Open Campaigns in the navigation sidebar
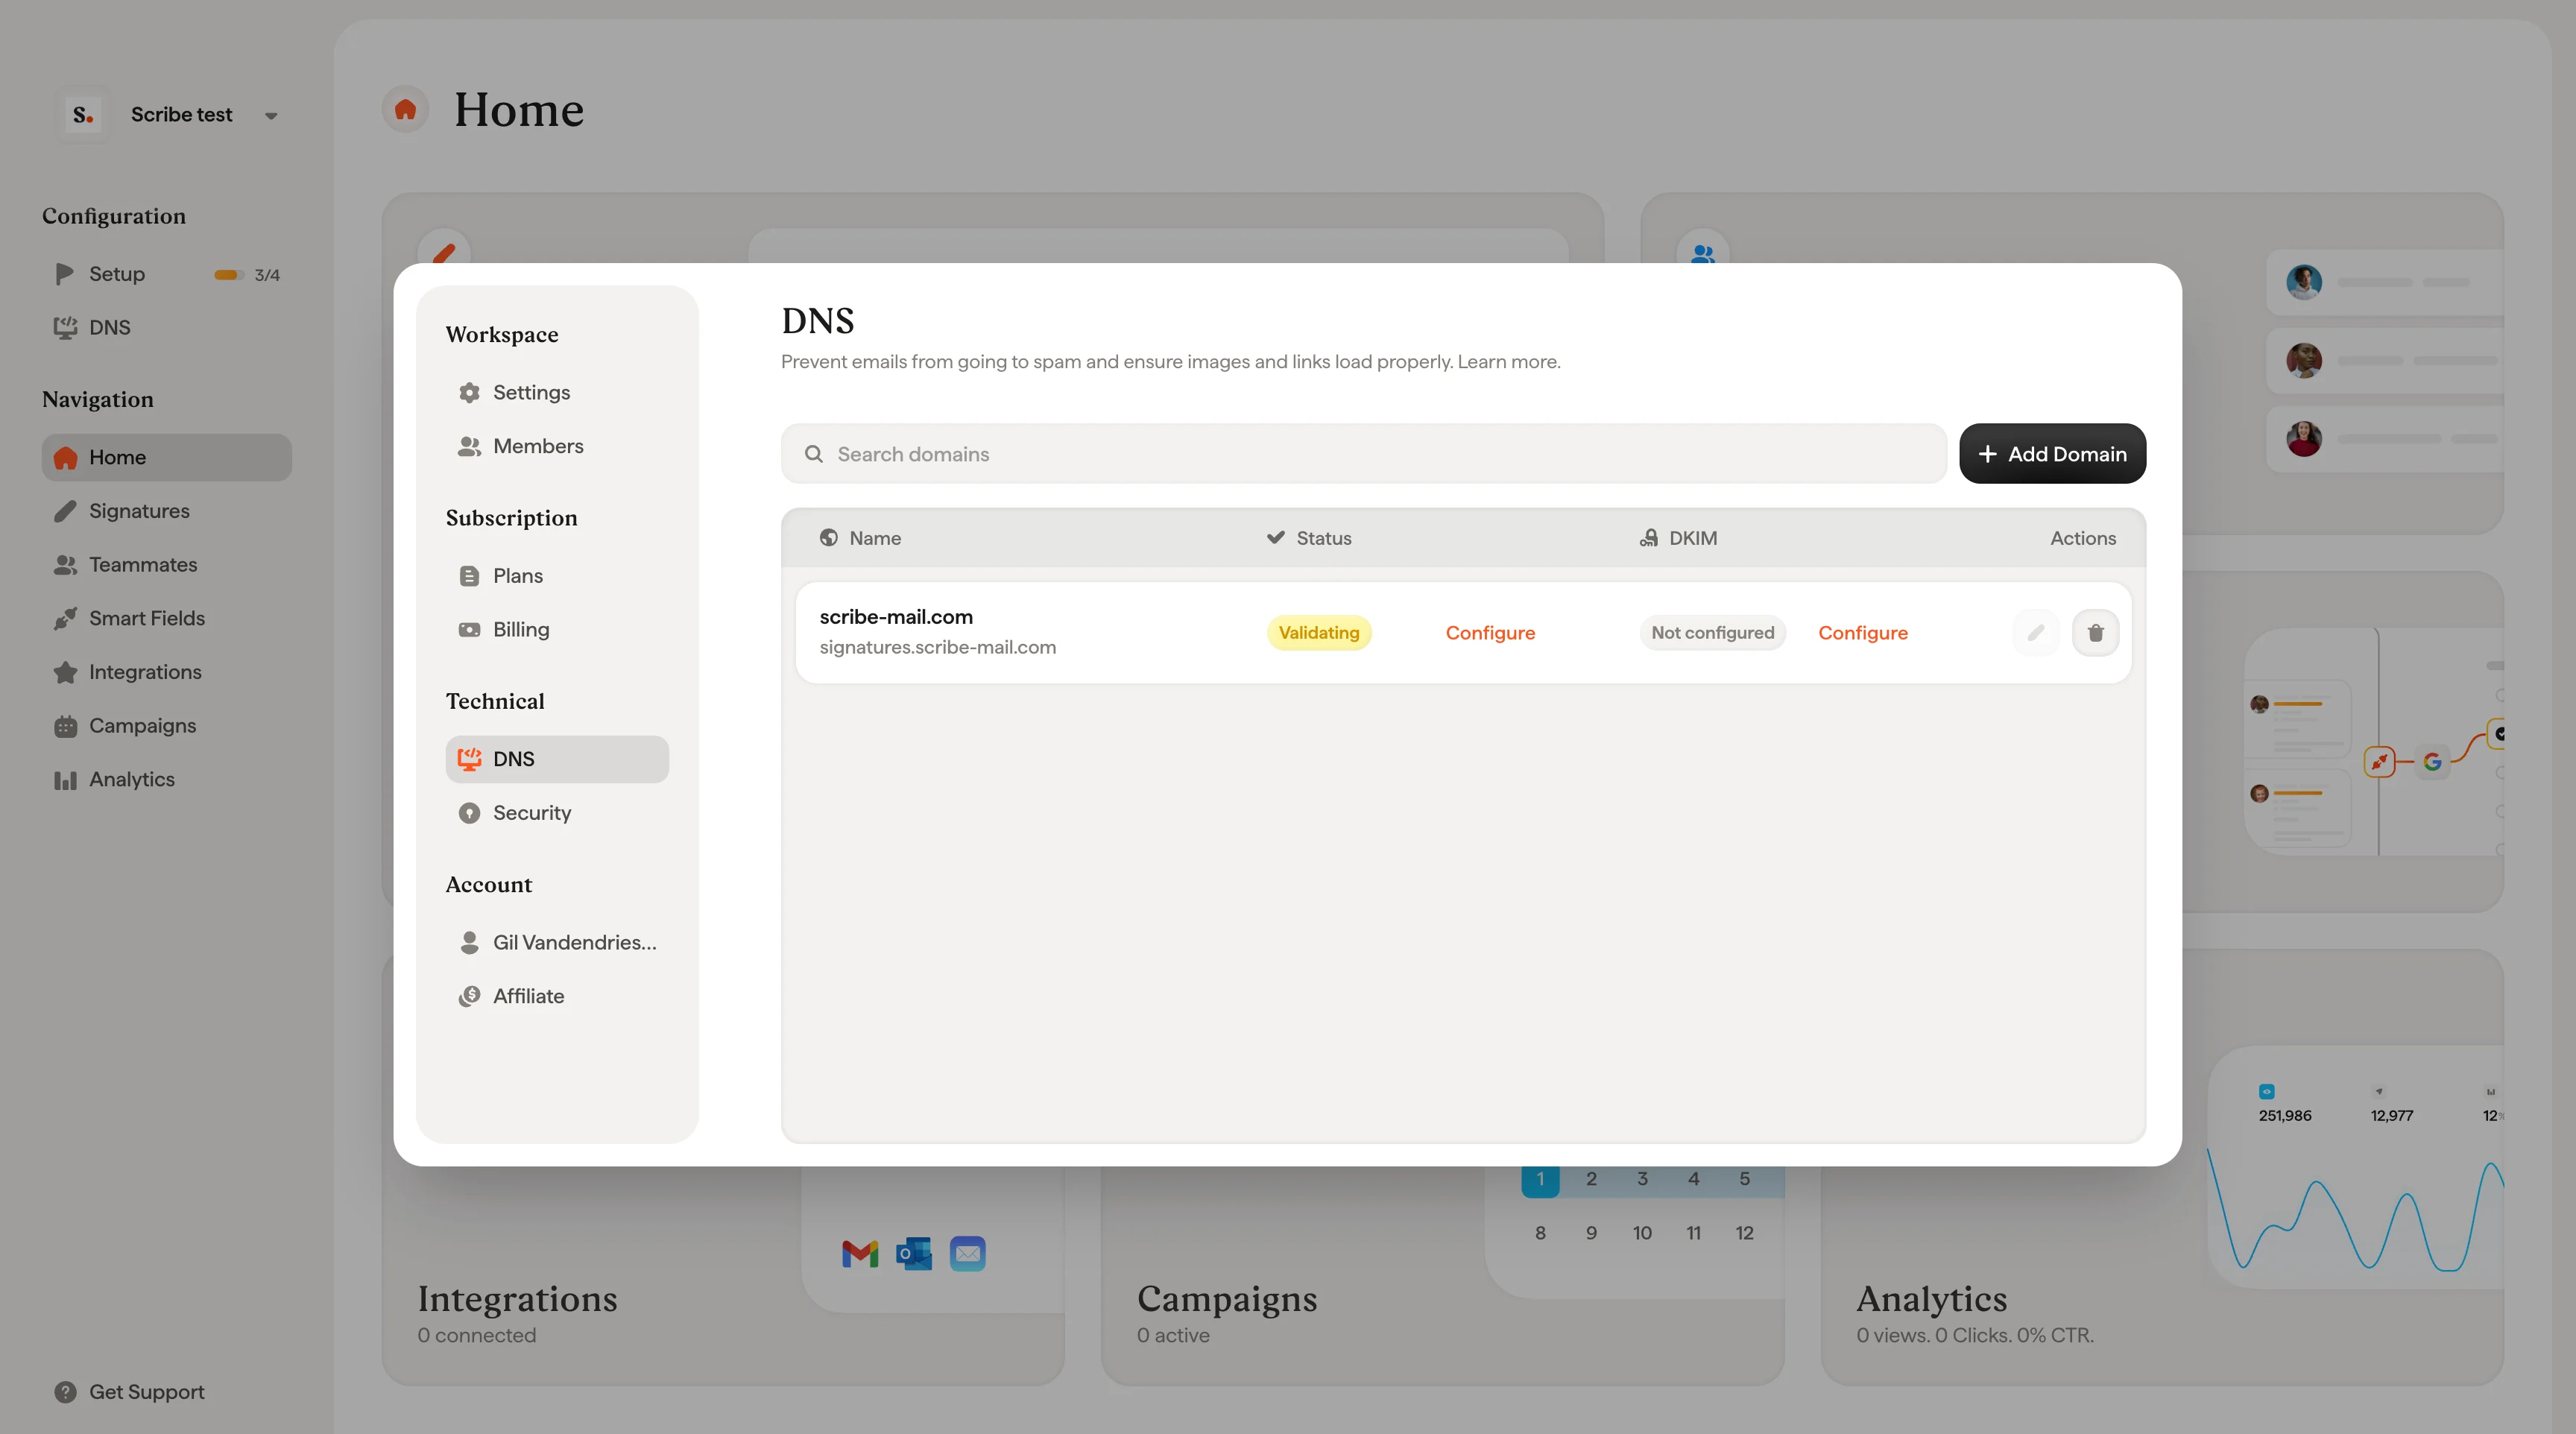 click(x=167, y=726)
